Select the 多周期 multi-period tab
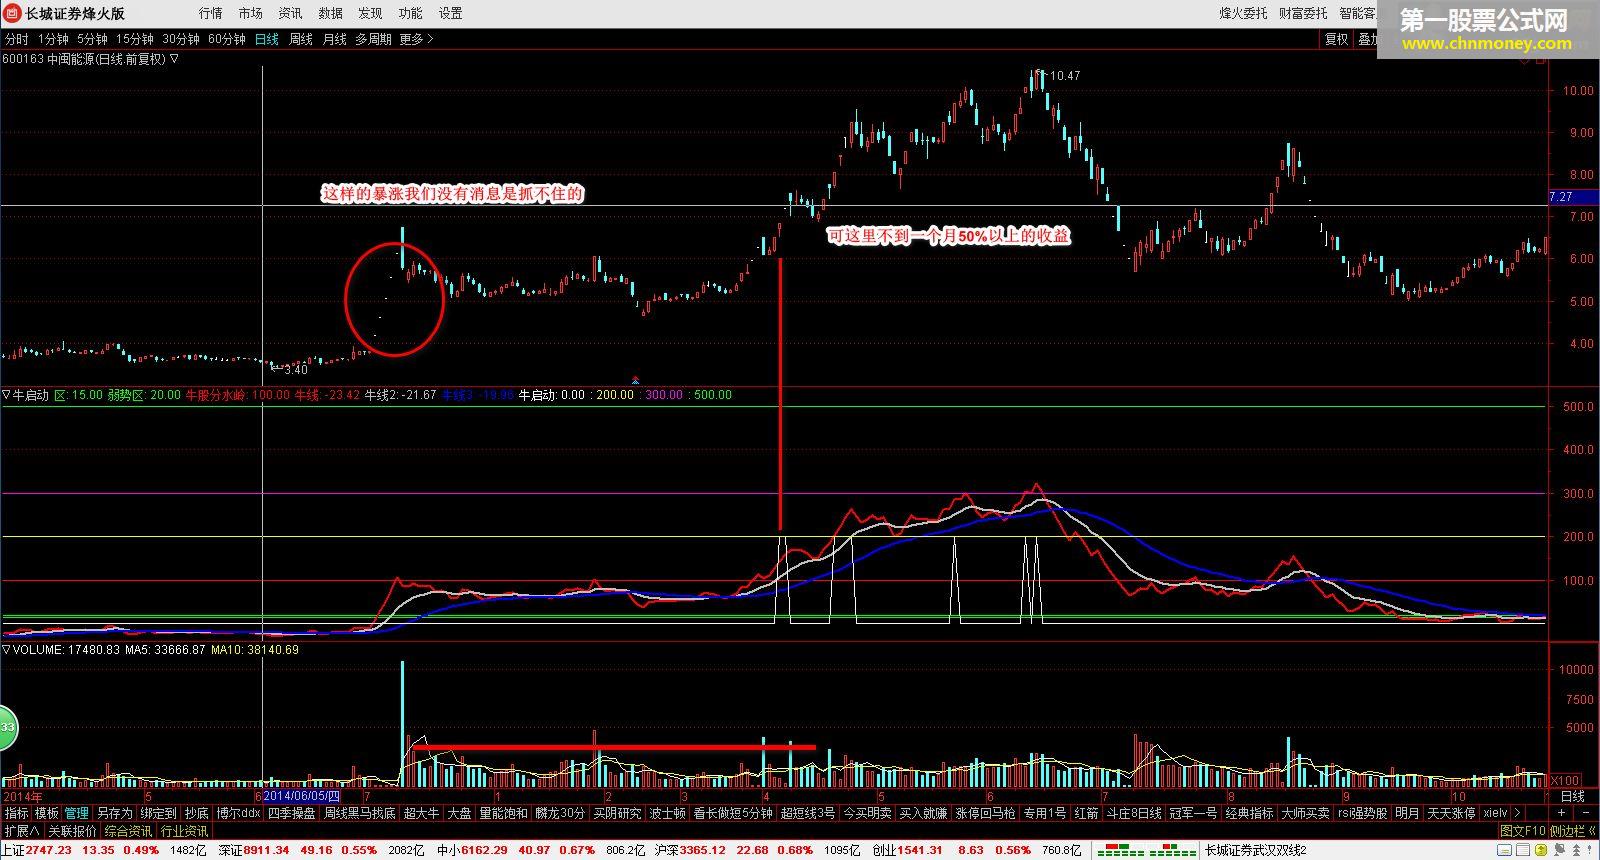1600x860 pixels. point(373,39)
